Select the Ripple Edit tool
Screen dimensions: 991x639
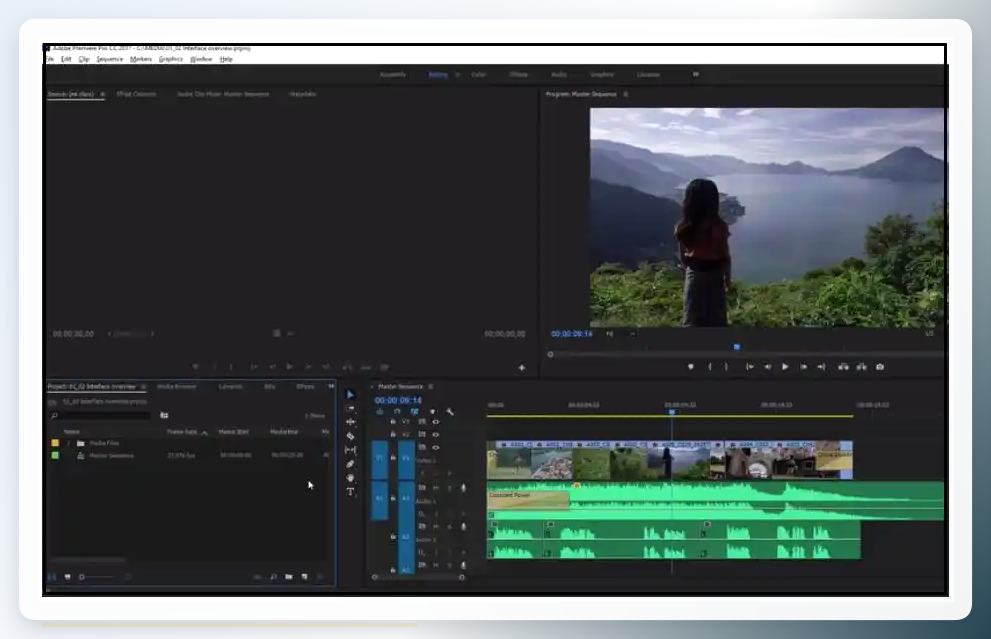[x=350, y=422]
